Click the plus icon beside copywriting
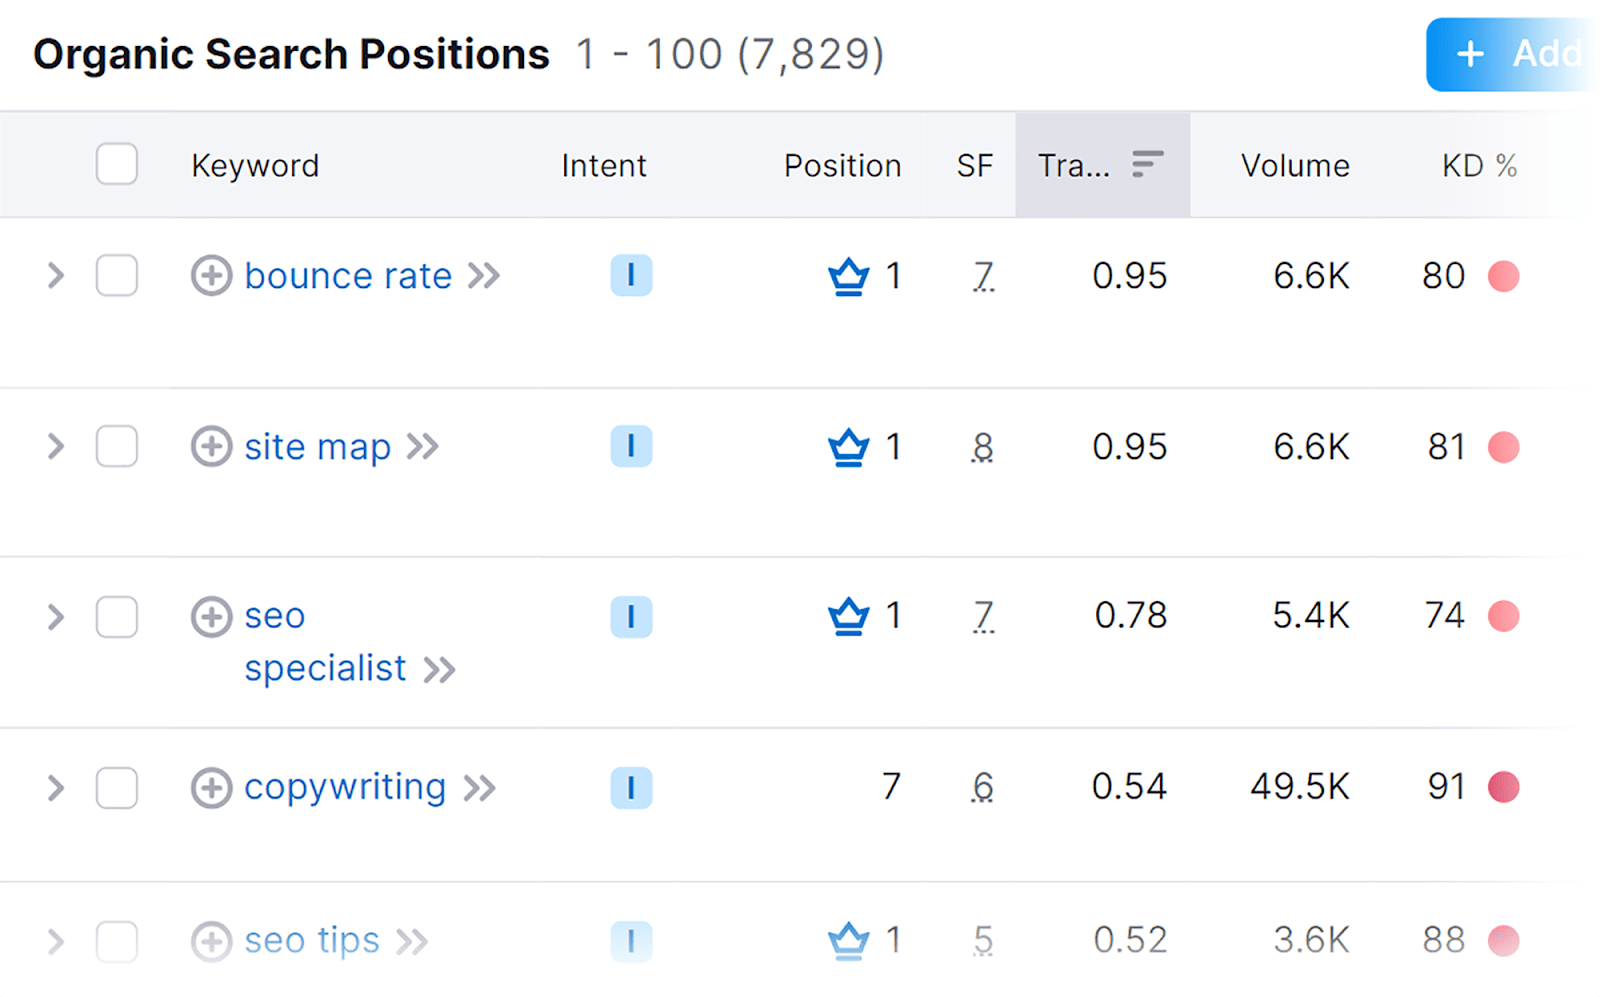1600x997 pixels. (211, 788)
